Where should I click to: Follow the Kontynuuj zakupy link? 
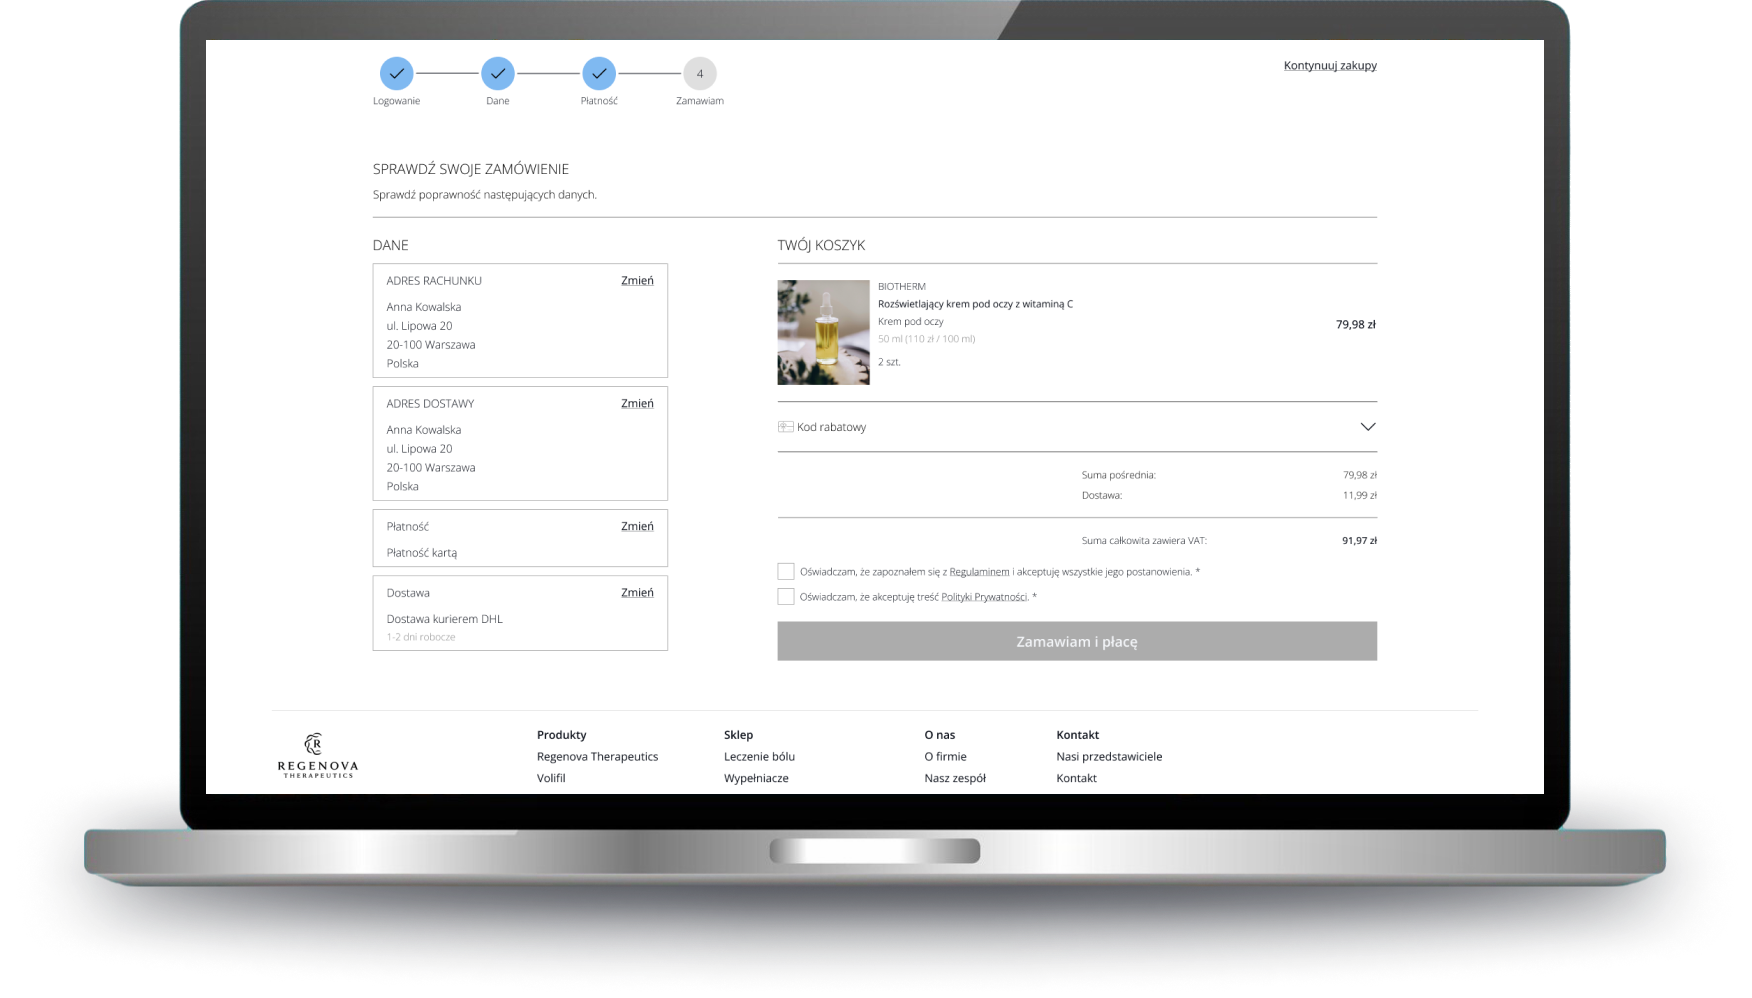1330,66
